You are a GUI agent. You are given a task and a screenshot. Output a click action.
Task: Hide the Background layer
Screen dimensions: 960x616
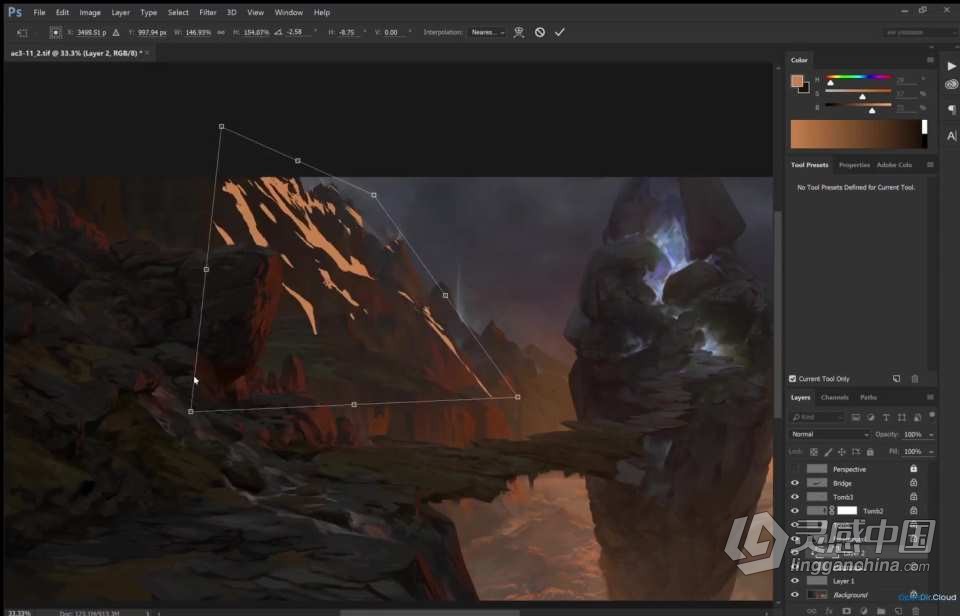[x=795, y=595]
